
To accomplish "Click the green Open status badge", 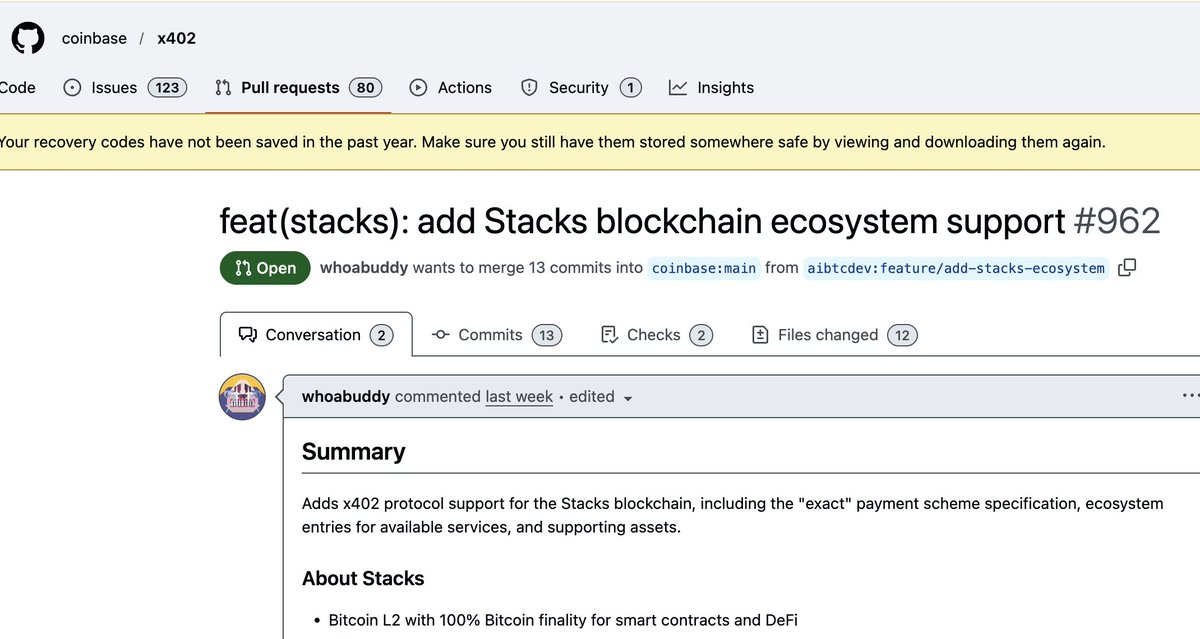I will pos(265,268).
